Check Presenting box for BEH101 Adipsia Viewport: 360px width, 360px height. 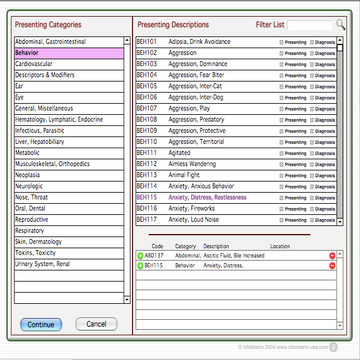pos(281,42)
